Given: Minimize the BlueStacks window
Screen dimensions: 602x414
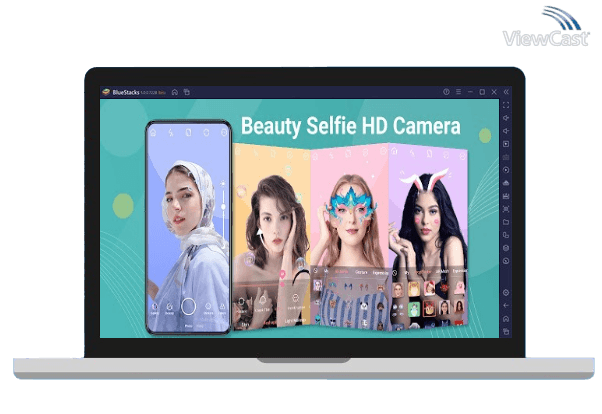Looking at the screenshot, I should tap(470, 92).
